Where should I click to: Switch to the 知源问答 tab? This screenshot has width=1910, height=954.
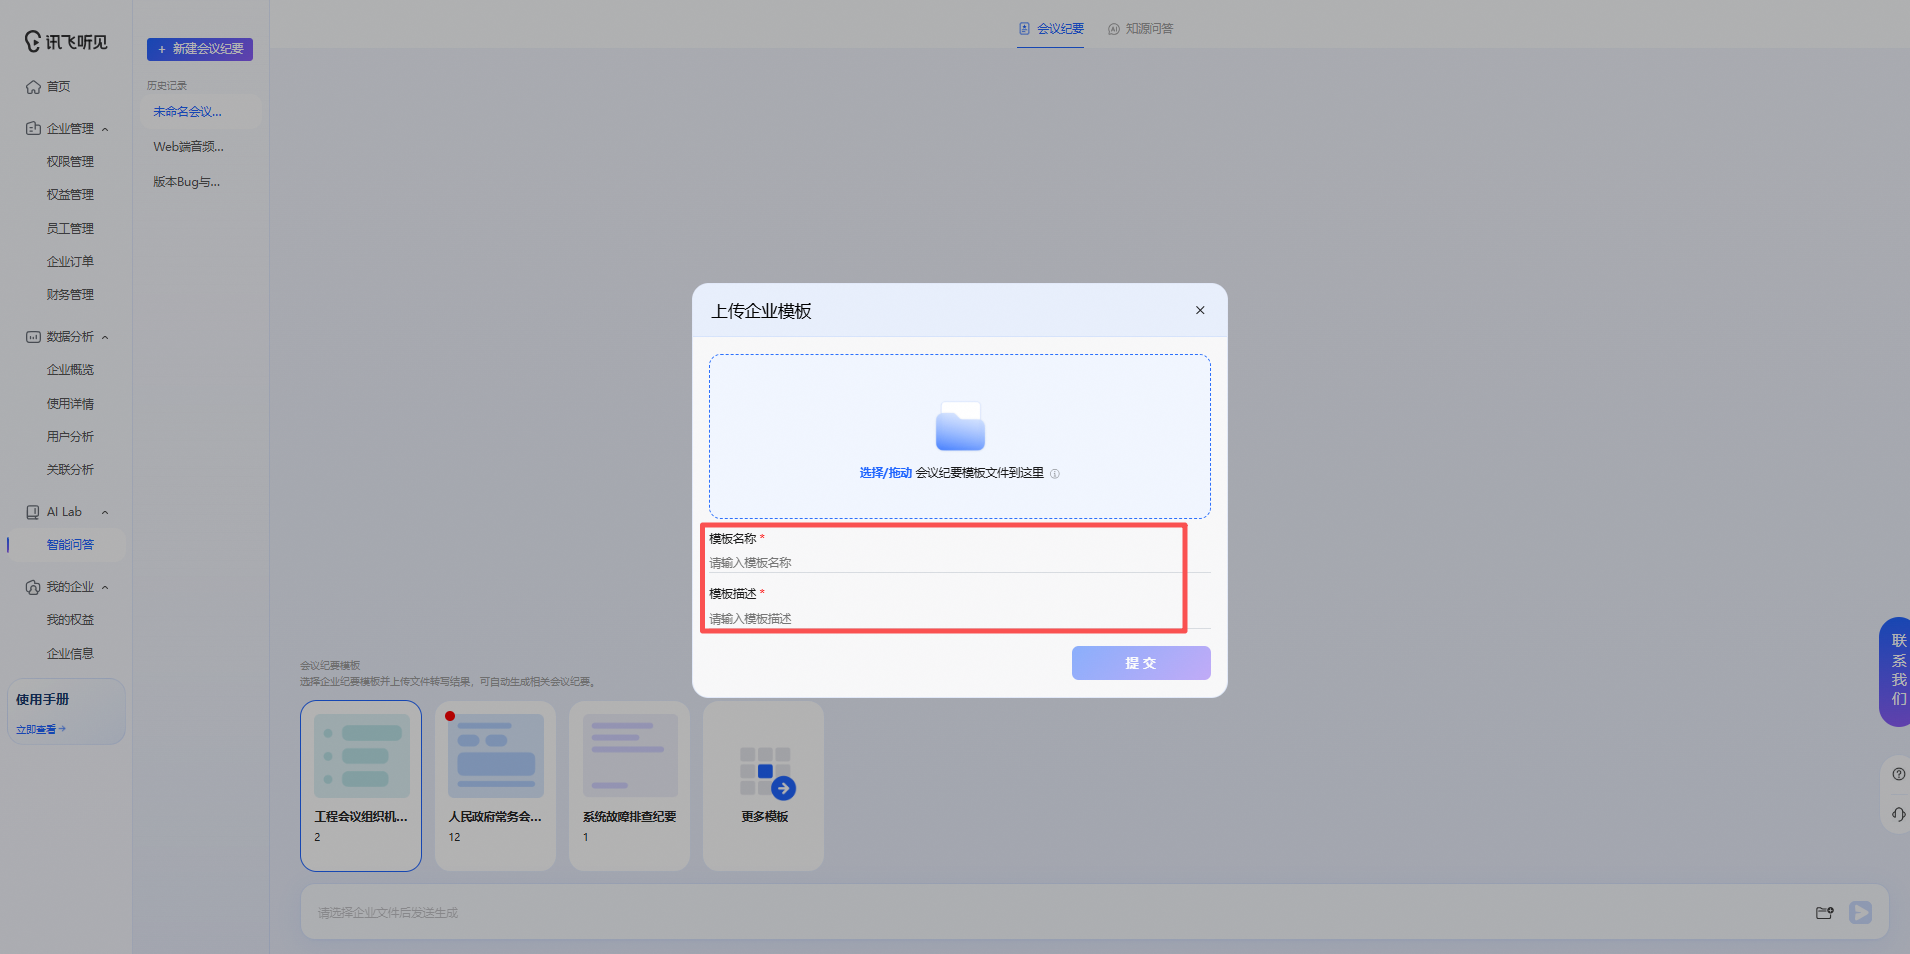pos(1140,29)
